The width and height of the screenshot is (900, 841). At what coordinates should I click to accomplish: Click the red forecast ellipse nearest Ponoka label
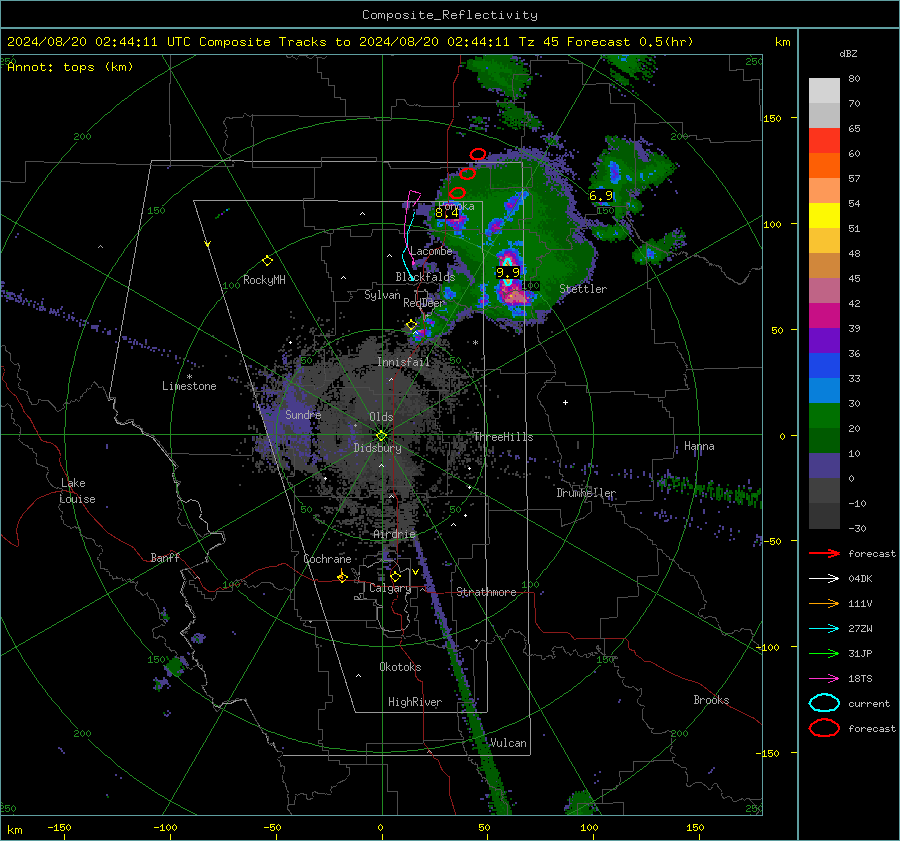(x=457, y=193)
